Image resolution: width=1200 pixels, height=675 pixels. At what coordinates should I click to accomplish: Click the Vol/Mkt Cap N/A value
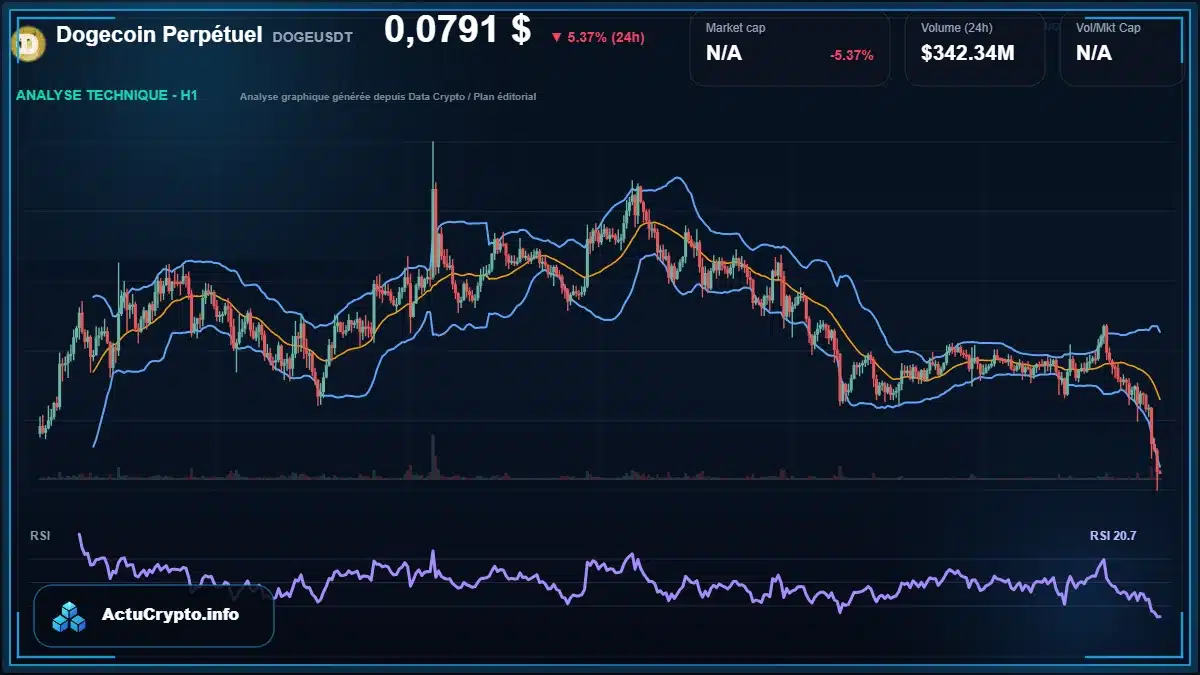(1094, 53)
